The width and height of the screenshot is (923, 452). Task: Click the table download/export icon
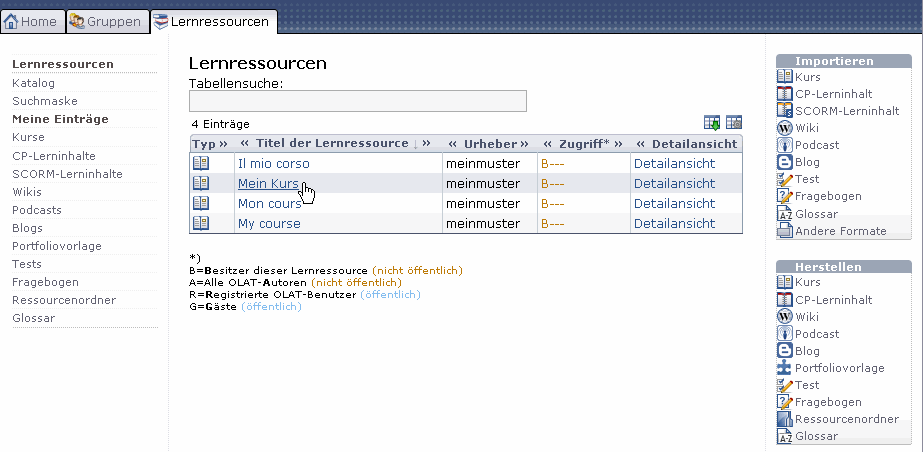(712, 123)
